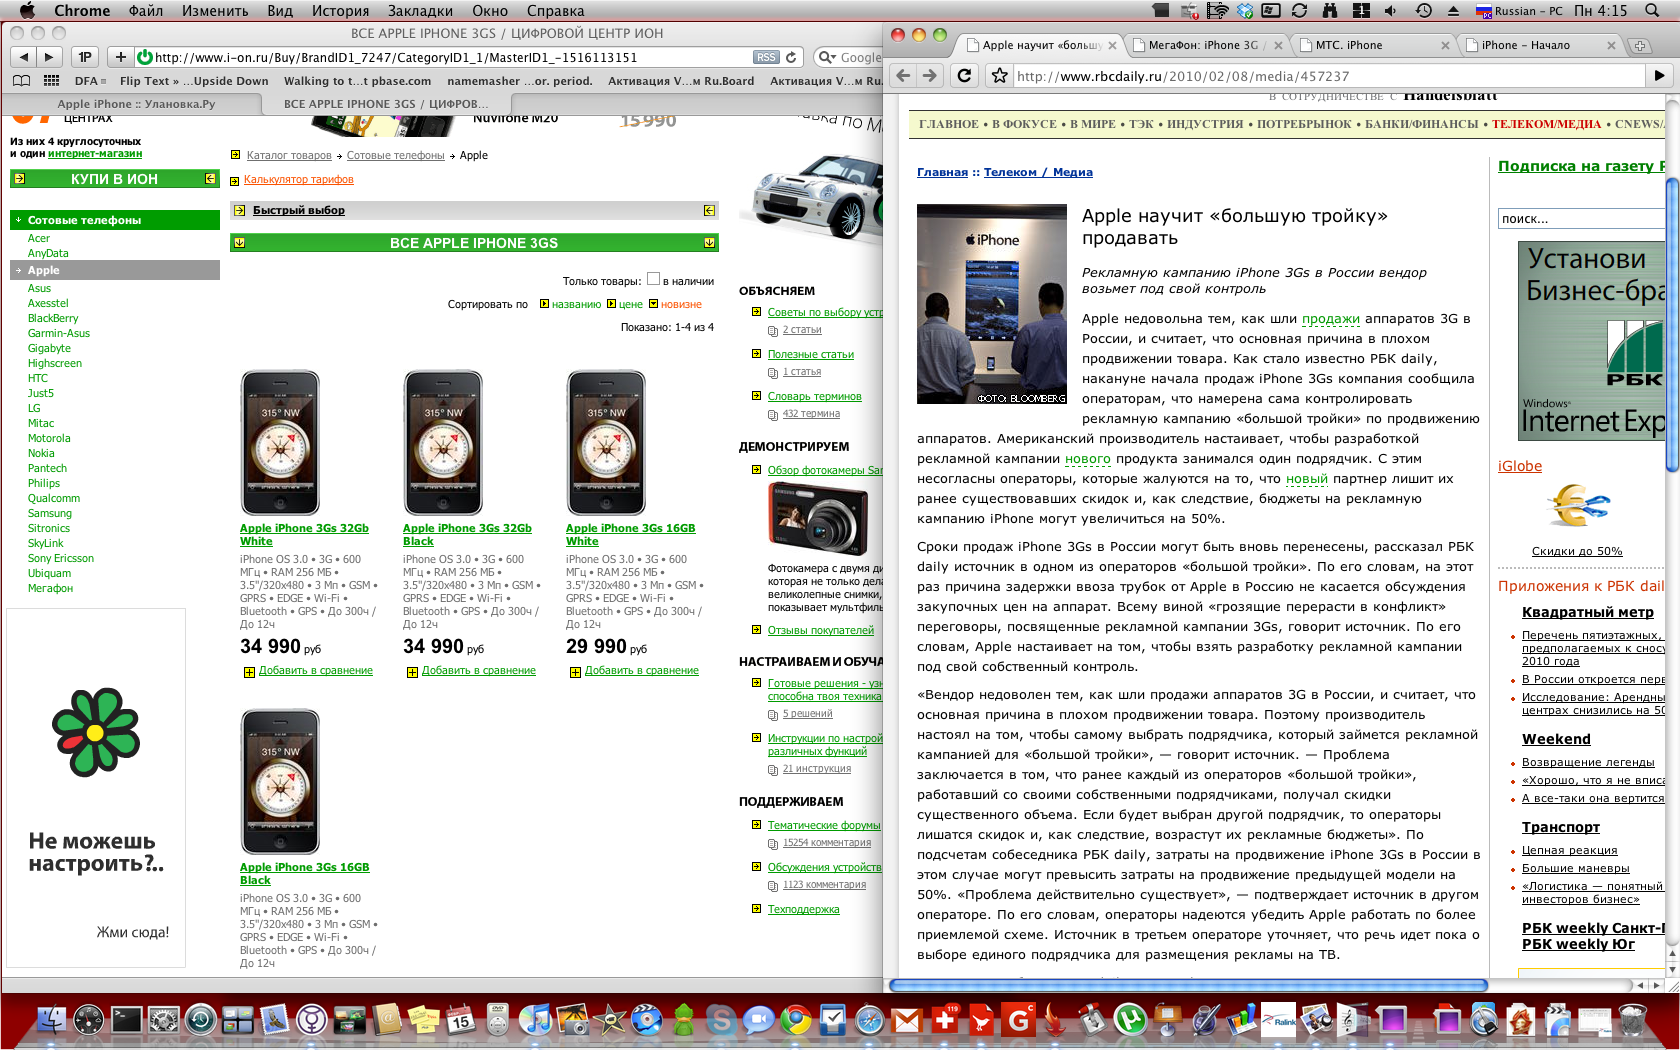Reload the rbcdaily page in Chrome
Screen dimensions: 1680x1050
point(964,75)
